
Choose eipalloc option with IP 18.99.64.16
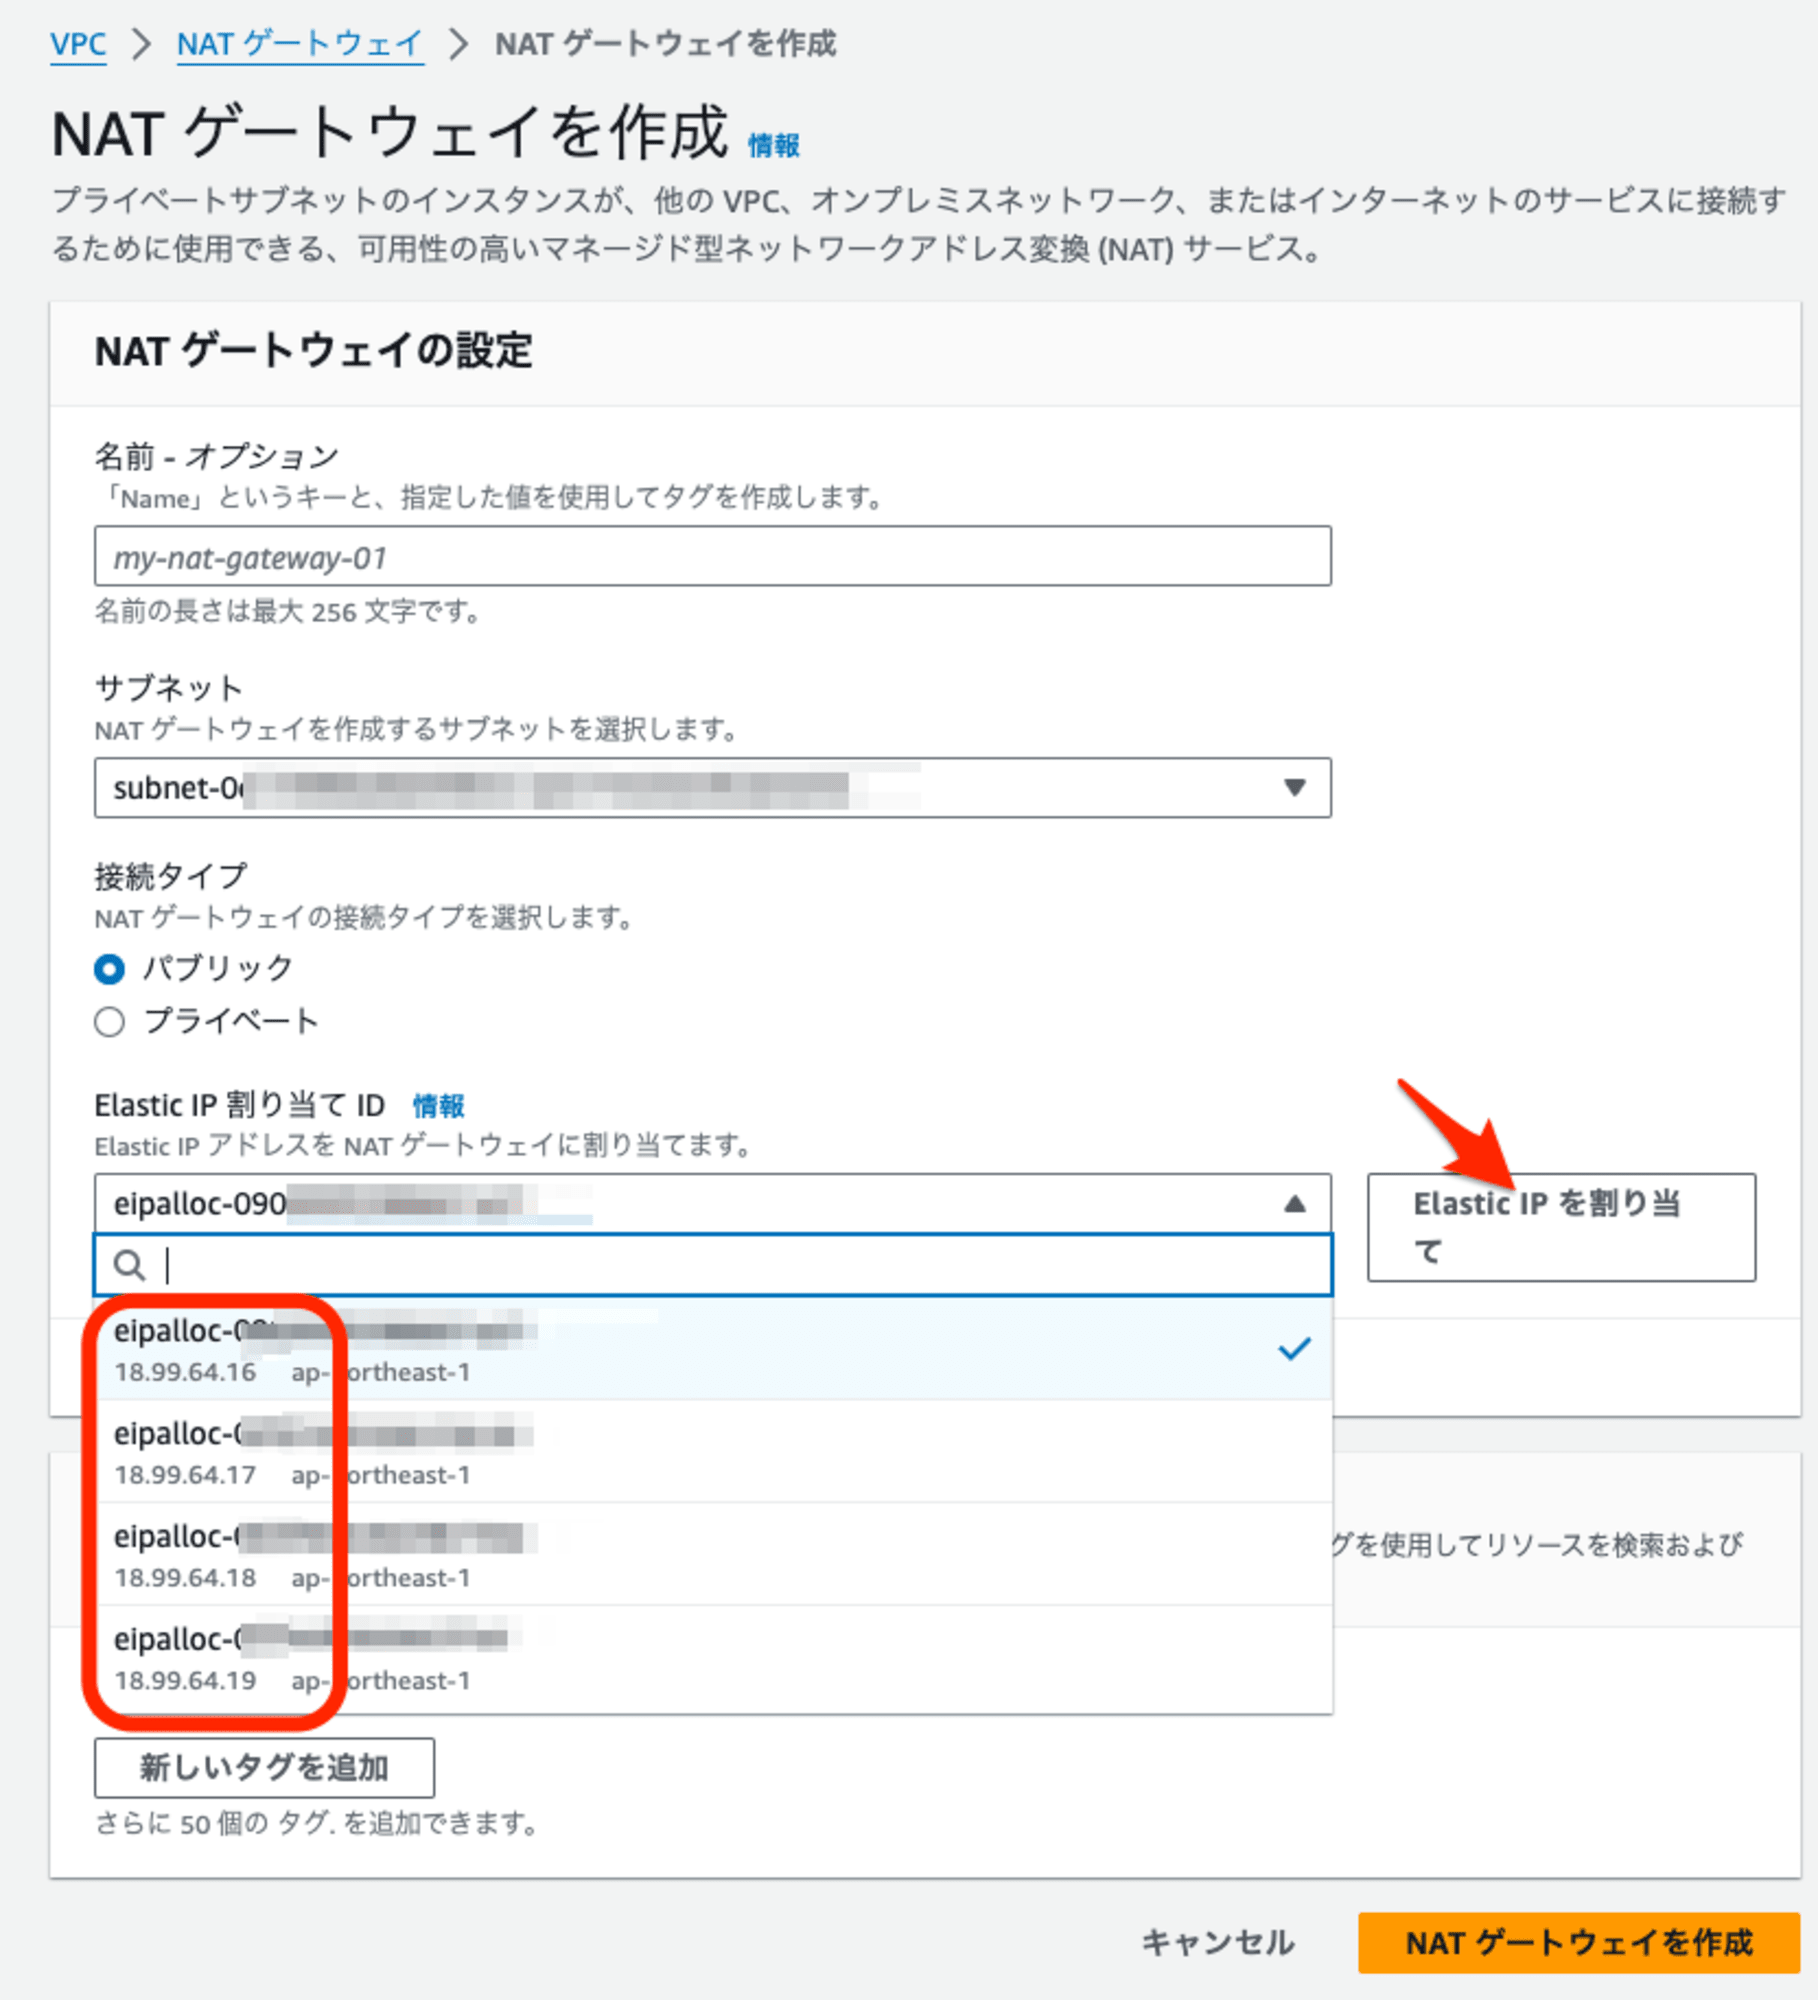pos(712,1349)
